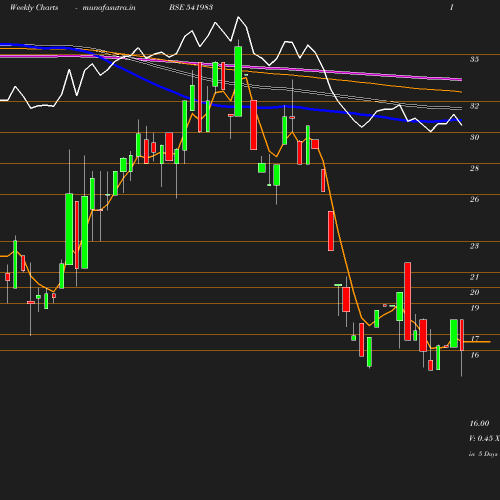The image size is (500, 500).
Task: Click the price axis label 32
Action: pos(474,106)
